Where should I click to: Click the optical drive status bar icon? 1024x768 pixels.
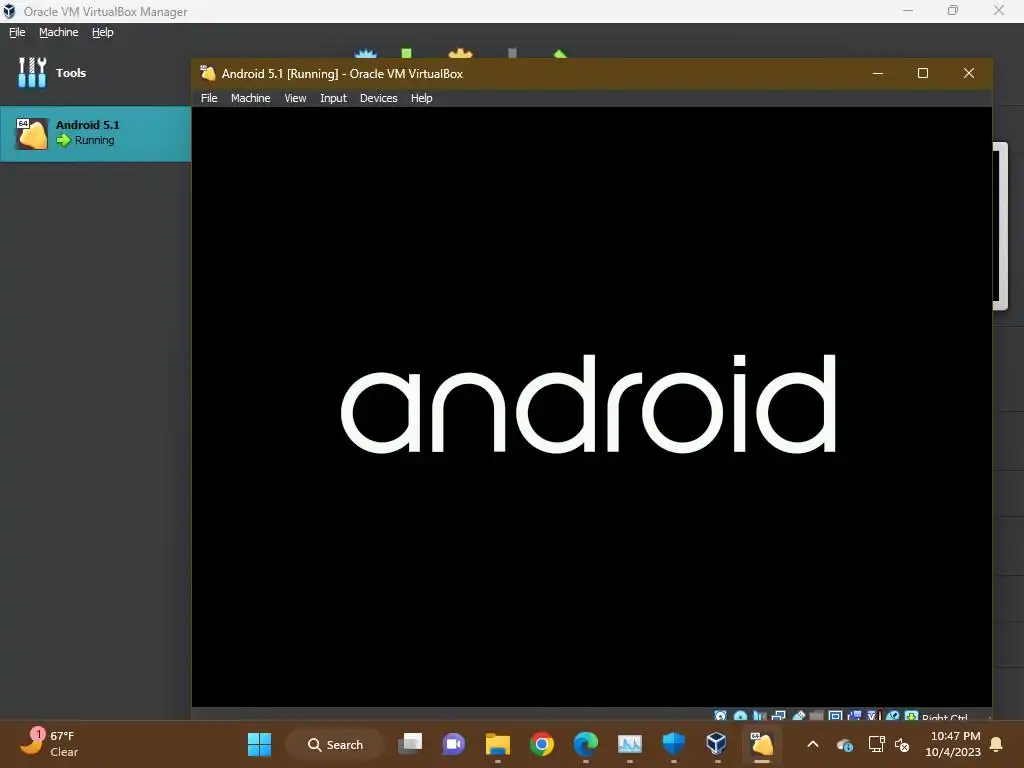[740, 716]
